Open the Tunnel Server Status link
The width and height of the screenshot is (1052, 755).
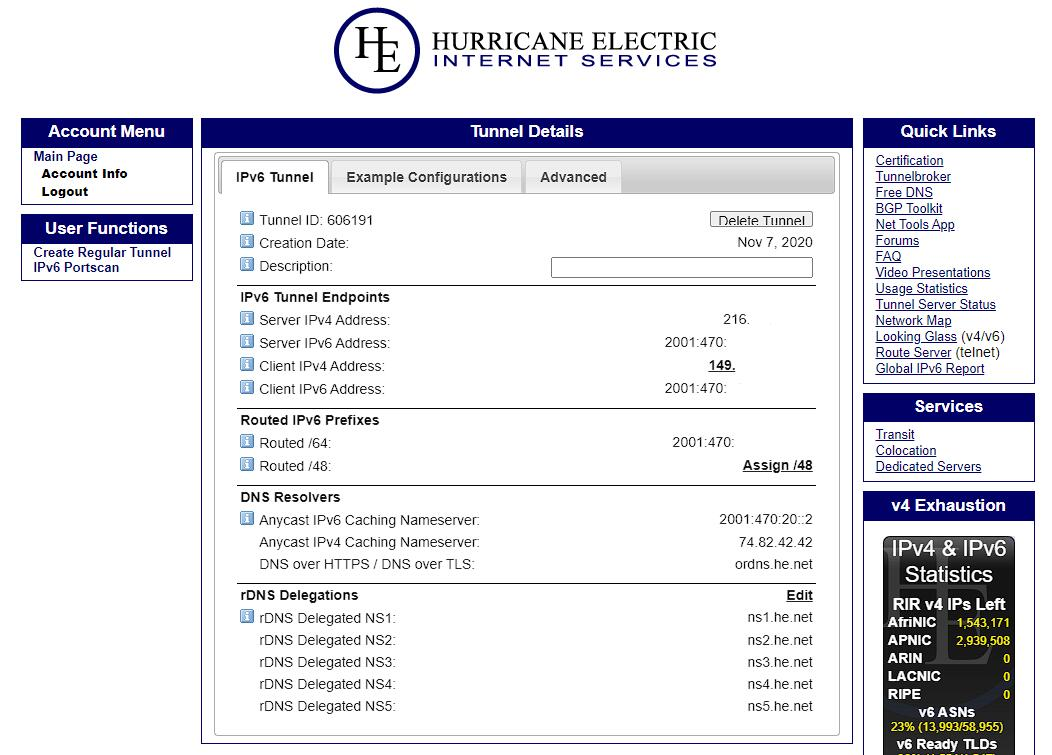click(935, 305)
